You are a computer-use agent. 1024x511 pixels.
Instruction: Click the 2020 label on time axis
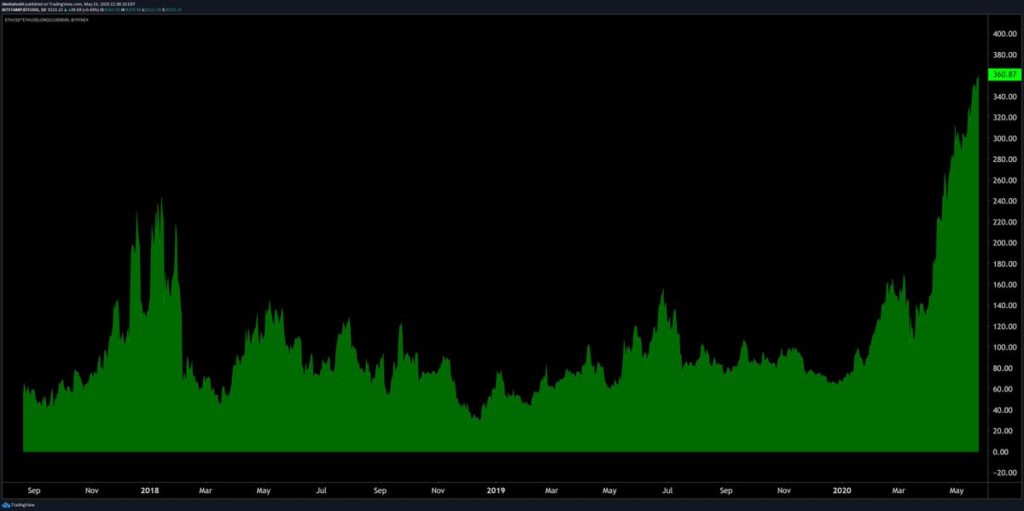click(842, 491)
